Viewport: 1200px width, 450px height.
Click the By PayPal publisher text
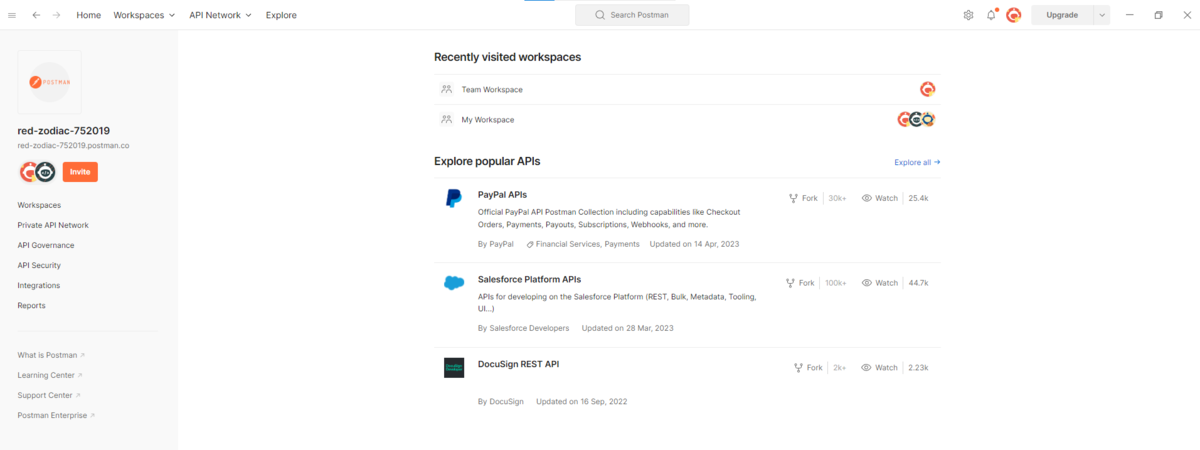click(x=496, y=243)
